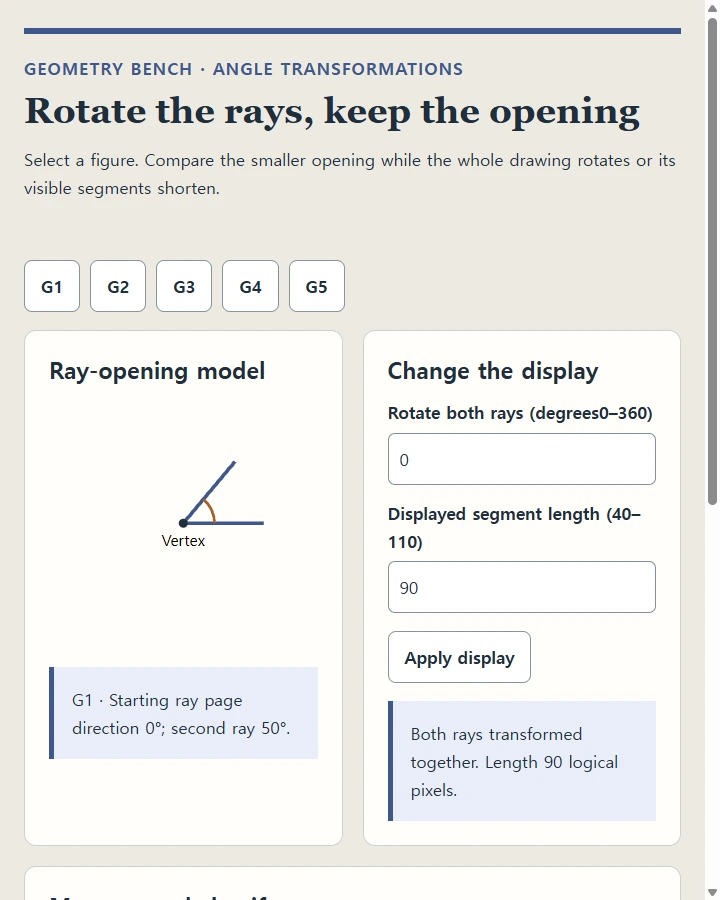The height and width of the screenshot is (900, 720).
Task: Click the 'Rotate the rays, keep the opening' title
Action: click(x=332, y=111)
